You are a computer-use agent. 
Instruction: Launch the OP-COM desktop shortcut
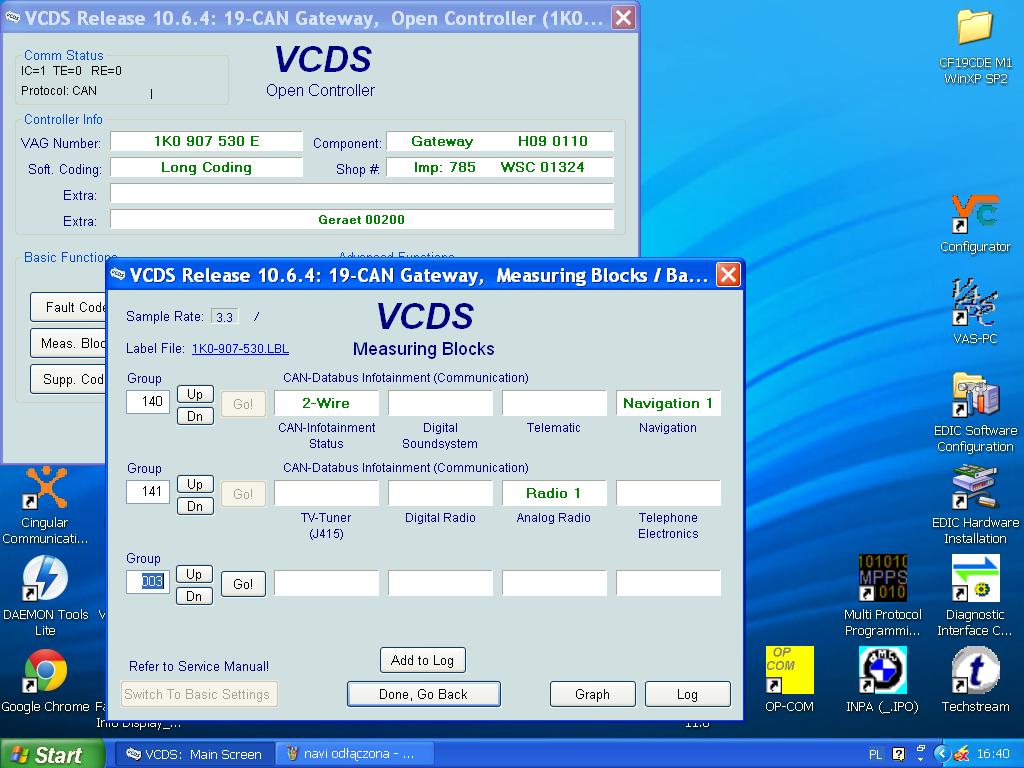point(789,679)
